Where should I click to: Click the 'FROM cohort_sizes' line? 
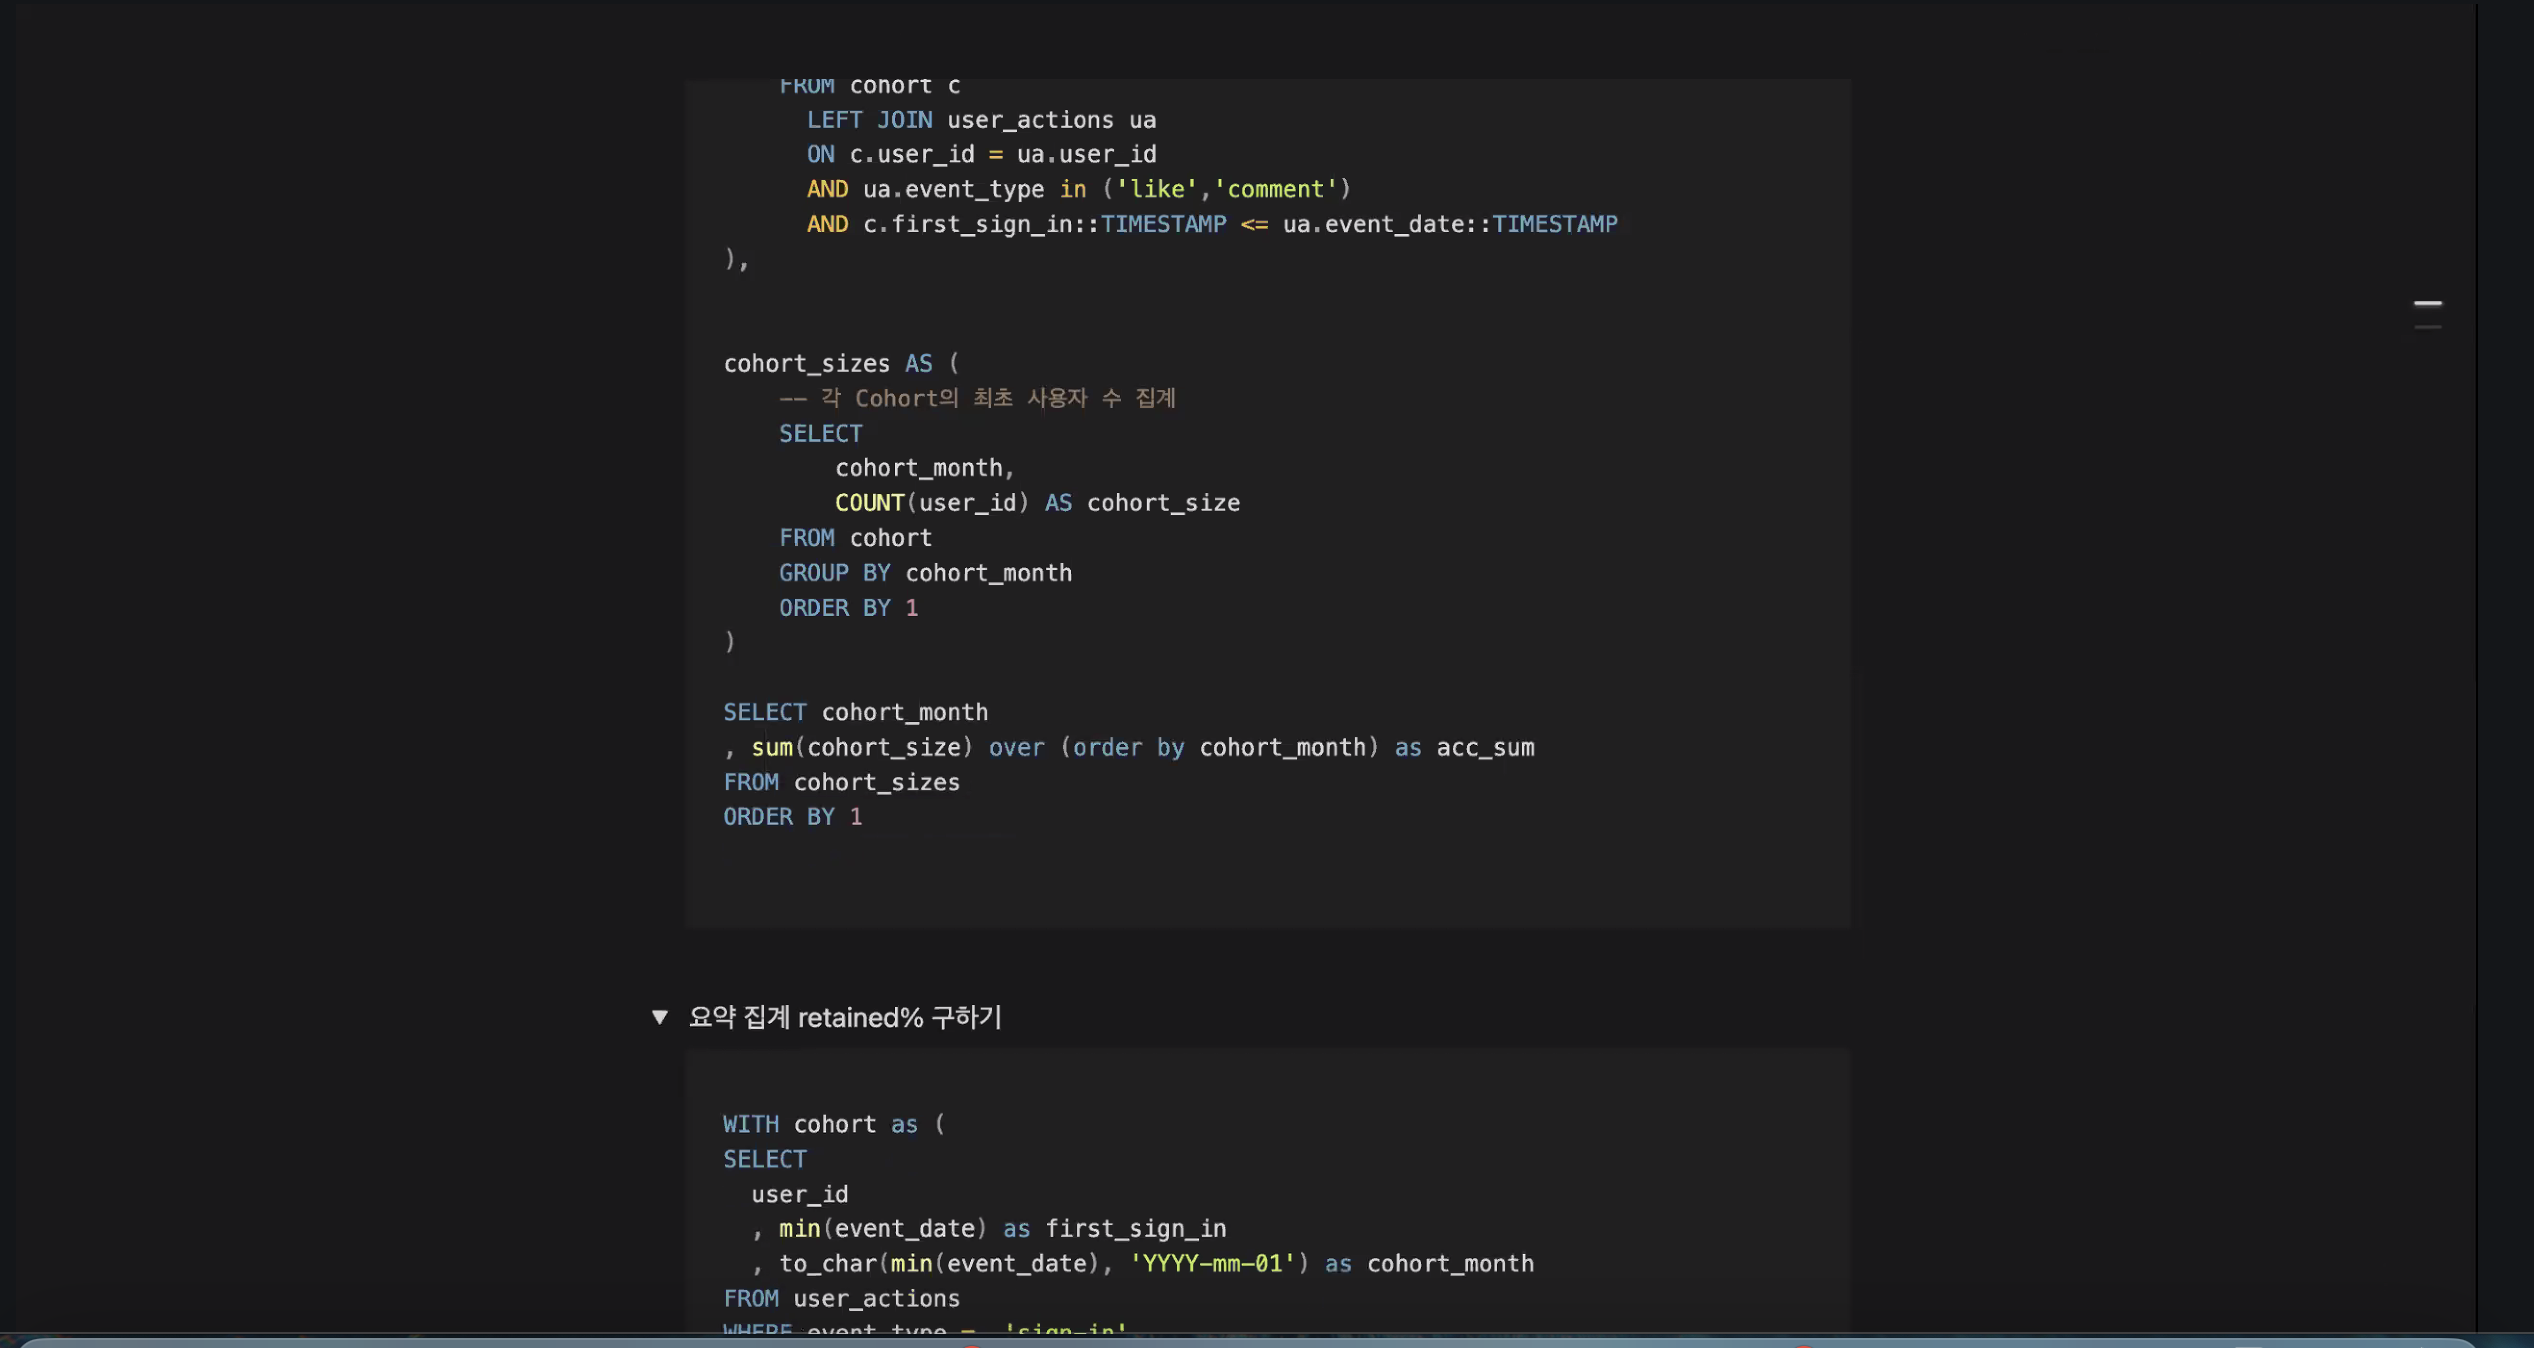coord(841,782)
